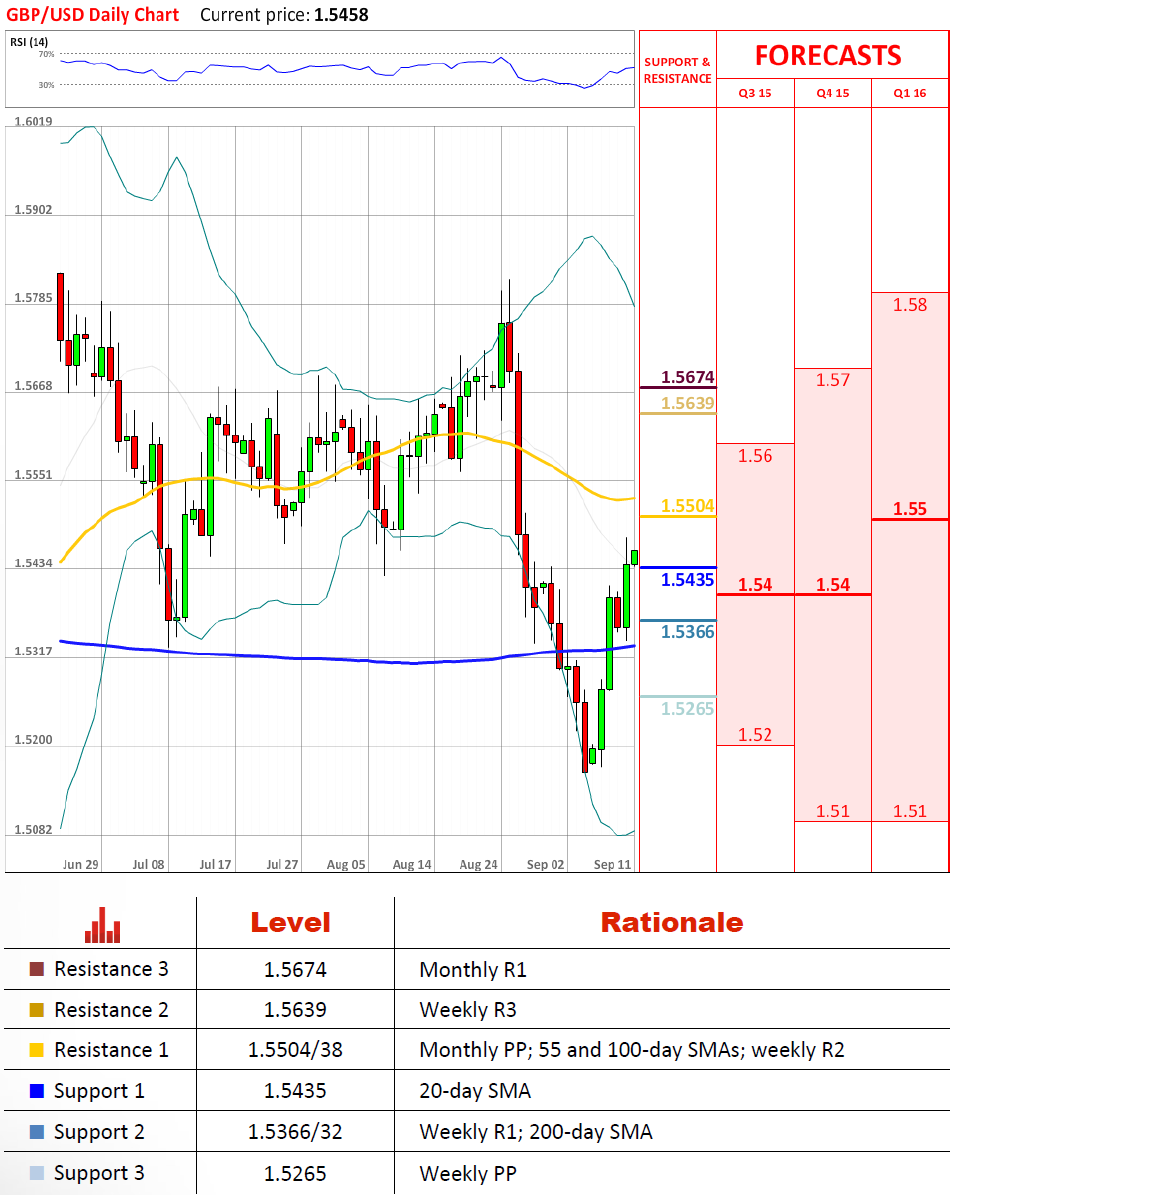
Task: Click the GBP/USD Daily Chart title
Action: [92, 15]
